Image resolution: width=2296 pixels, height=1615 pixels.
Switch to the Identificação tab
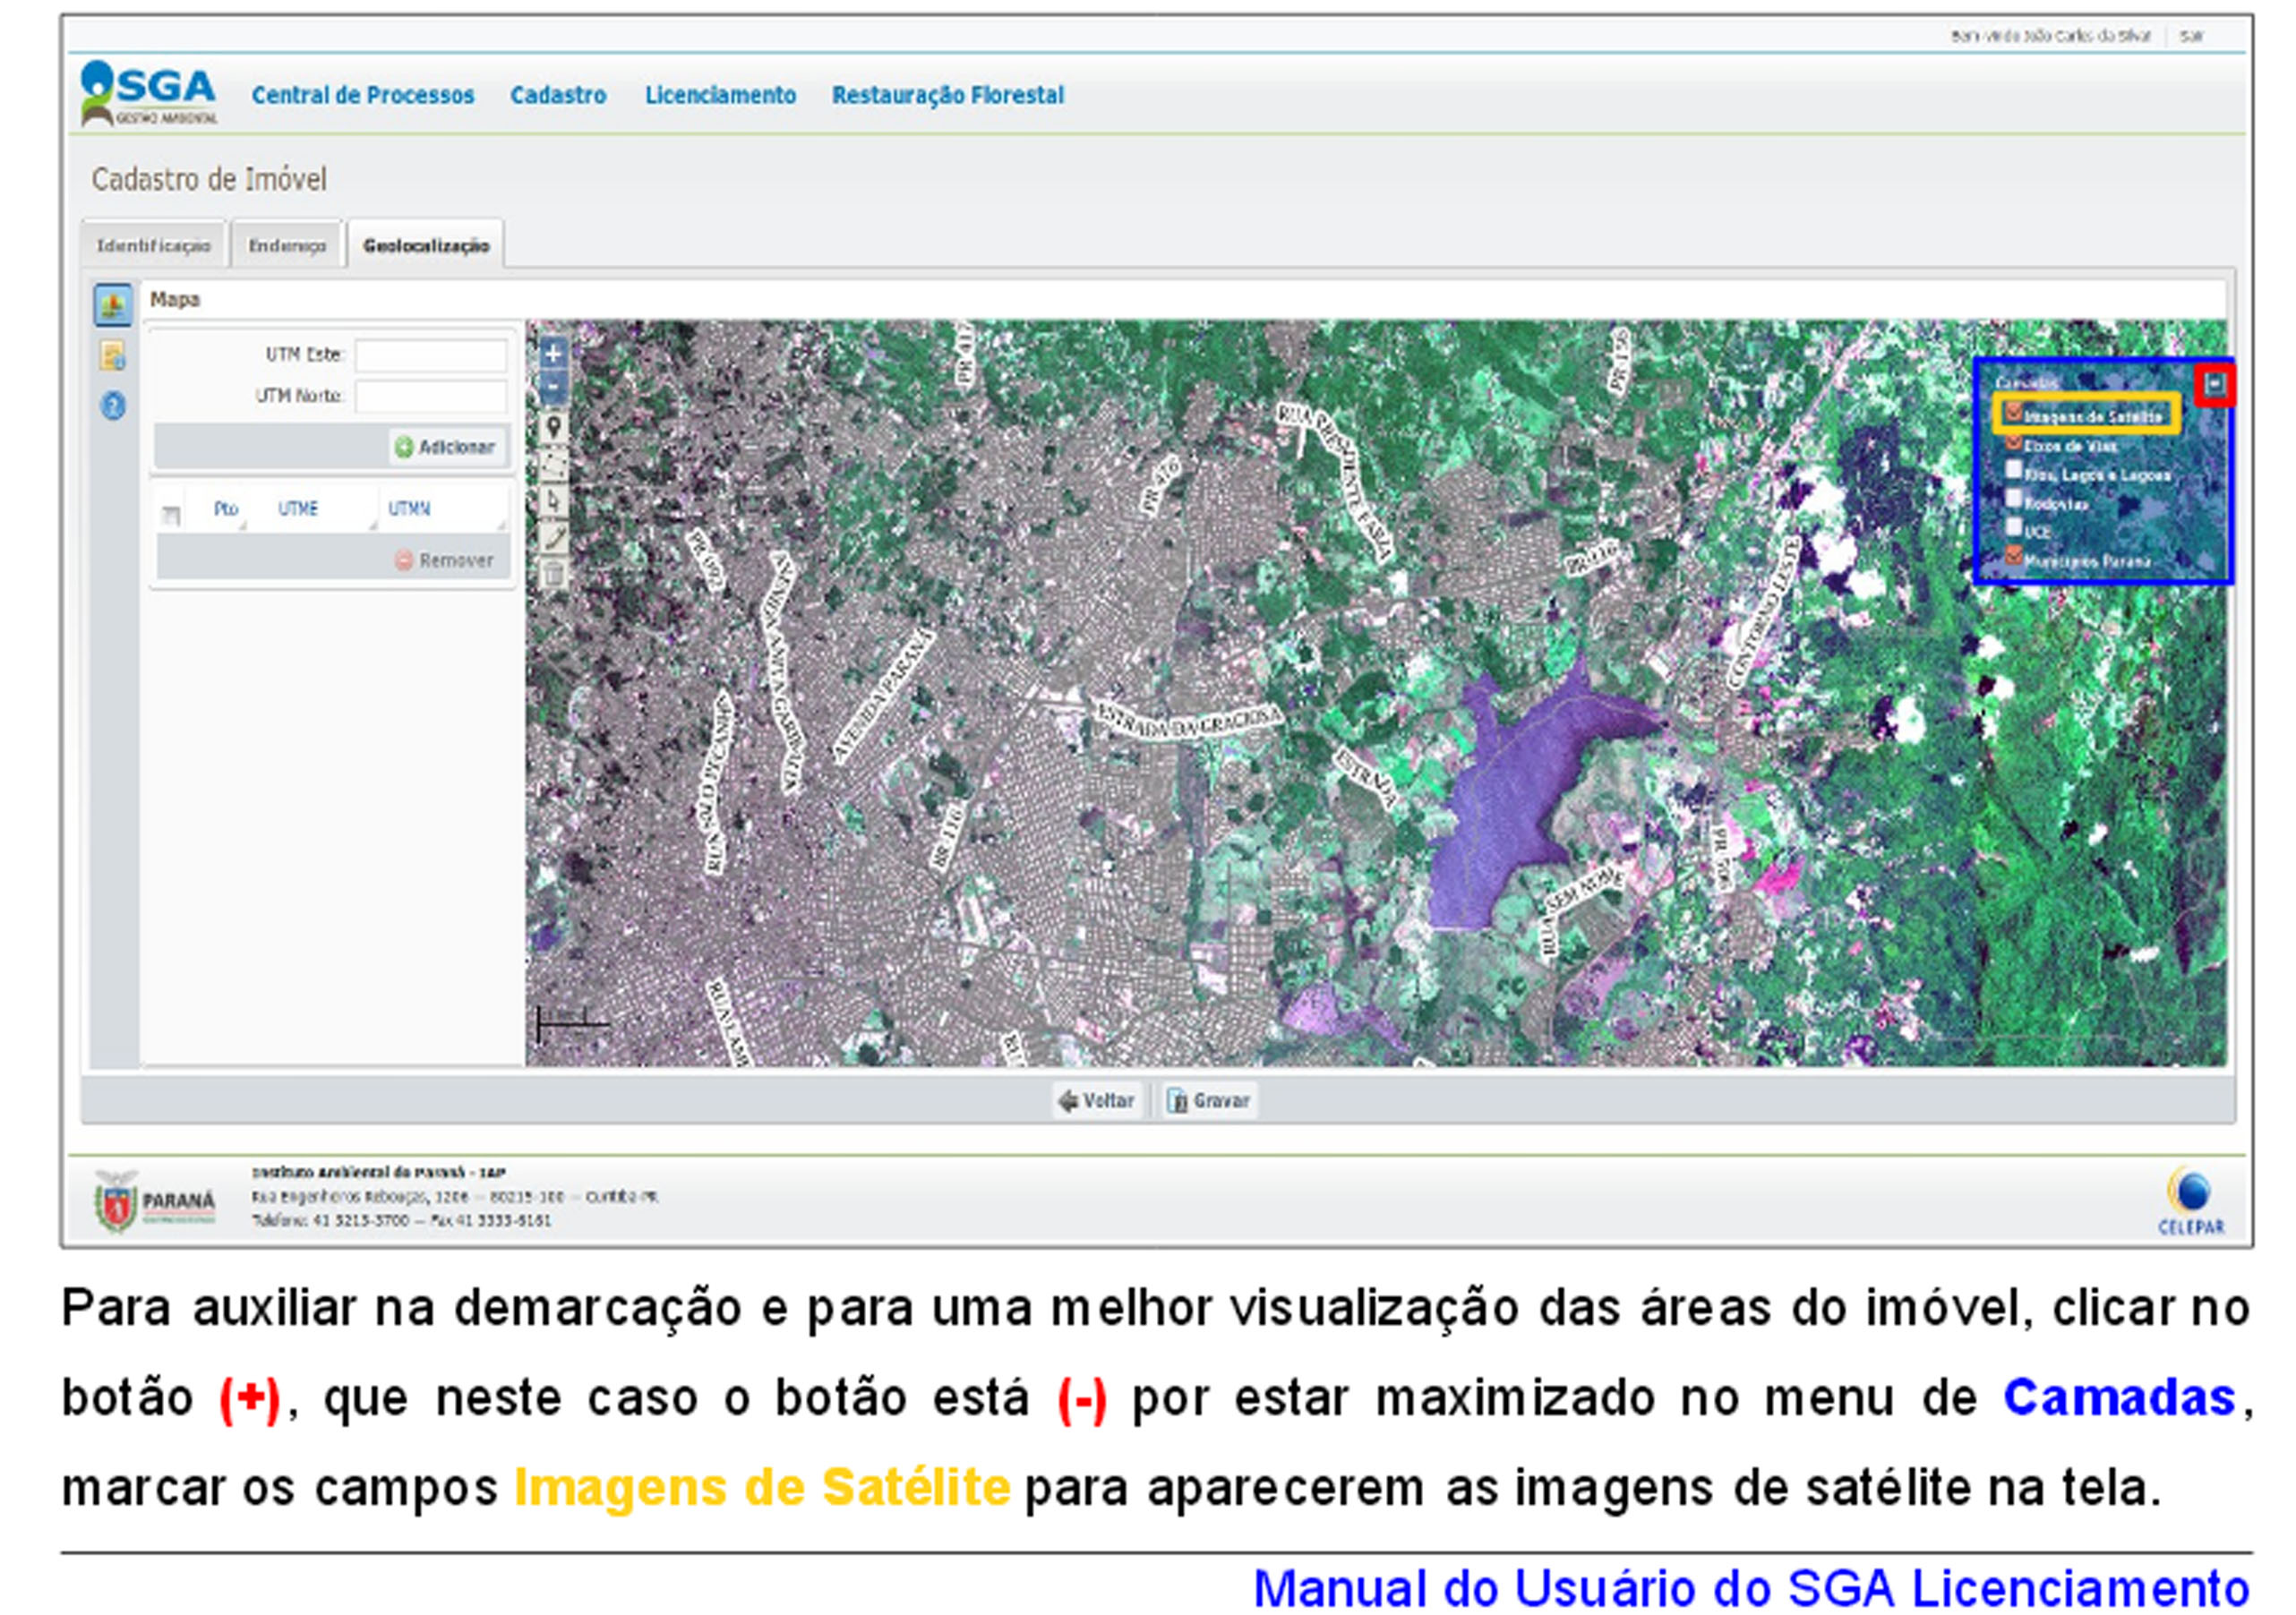153,245
